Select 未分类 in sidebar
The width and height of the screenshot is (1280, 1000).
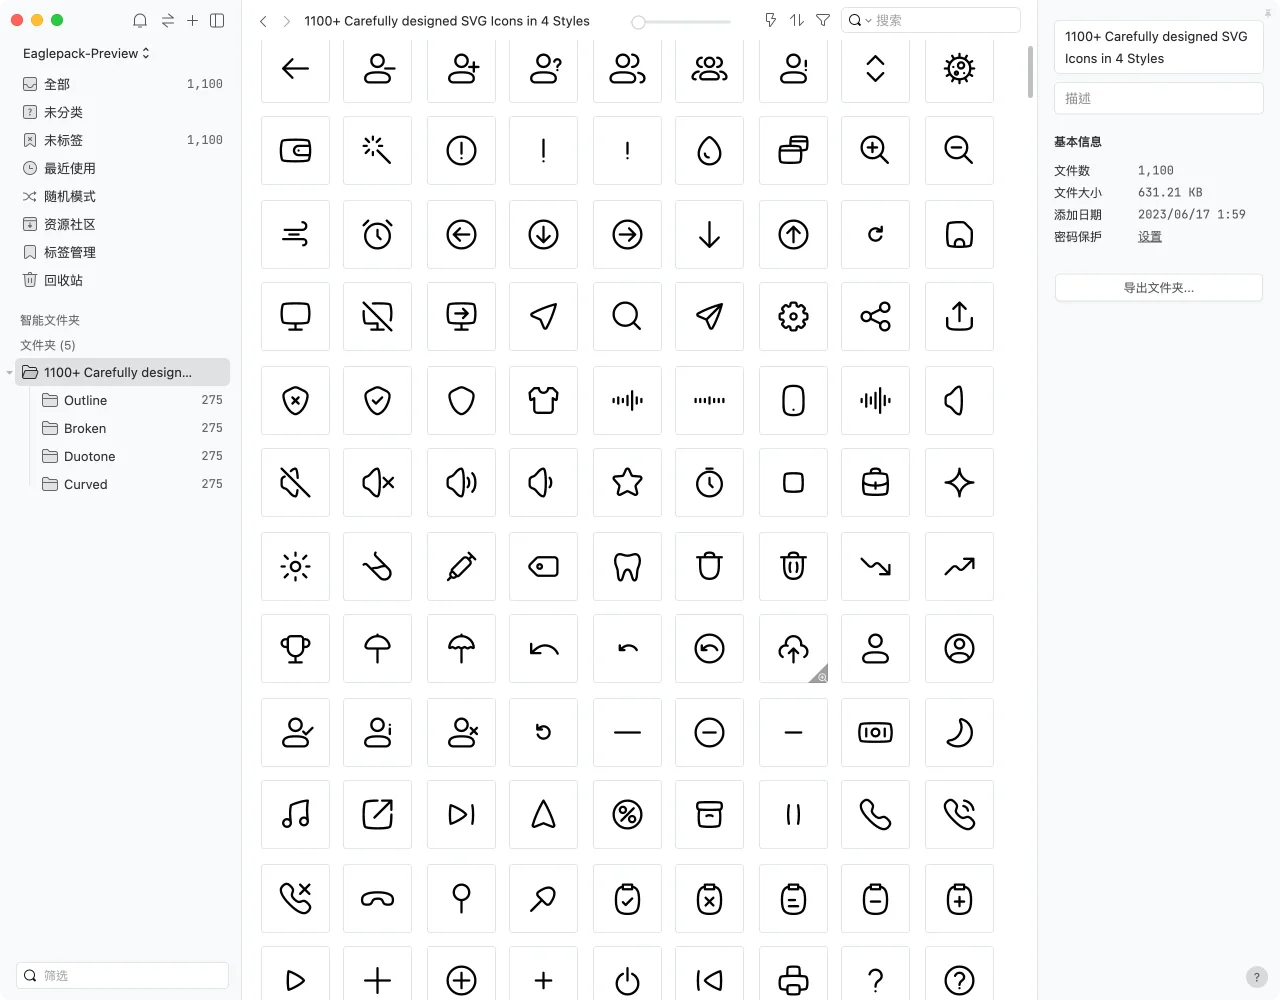coord(122,112)
